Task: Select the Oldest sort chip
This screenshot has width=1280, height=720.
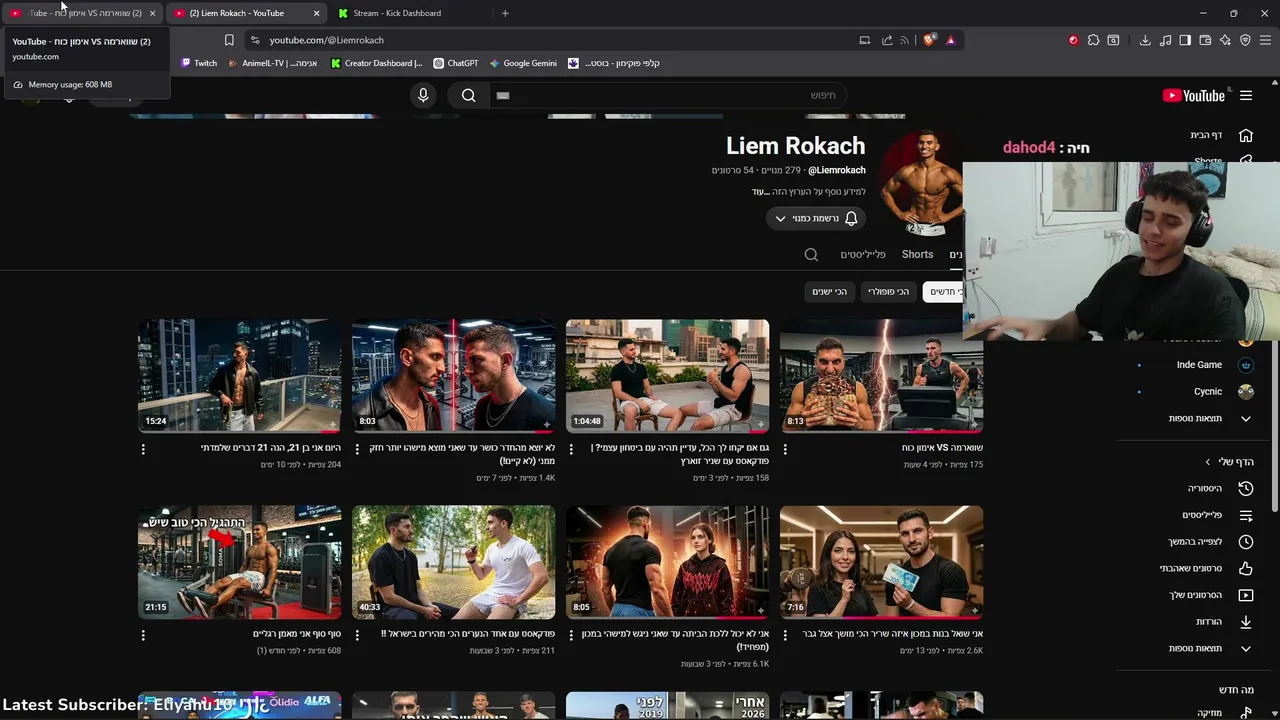Action: click(829, 292)
